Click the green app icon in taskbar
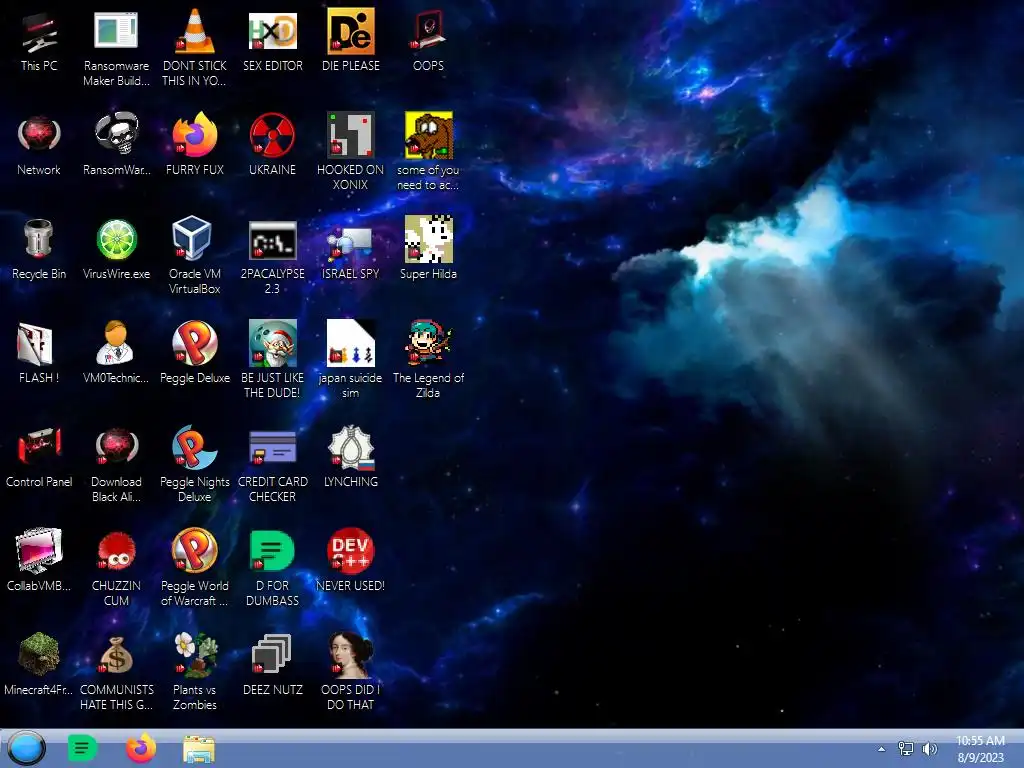The width and height of the screenshot is (1024, 768). [x=82, y=748]
